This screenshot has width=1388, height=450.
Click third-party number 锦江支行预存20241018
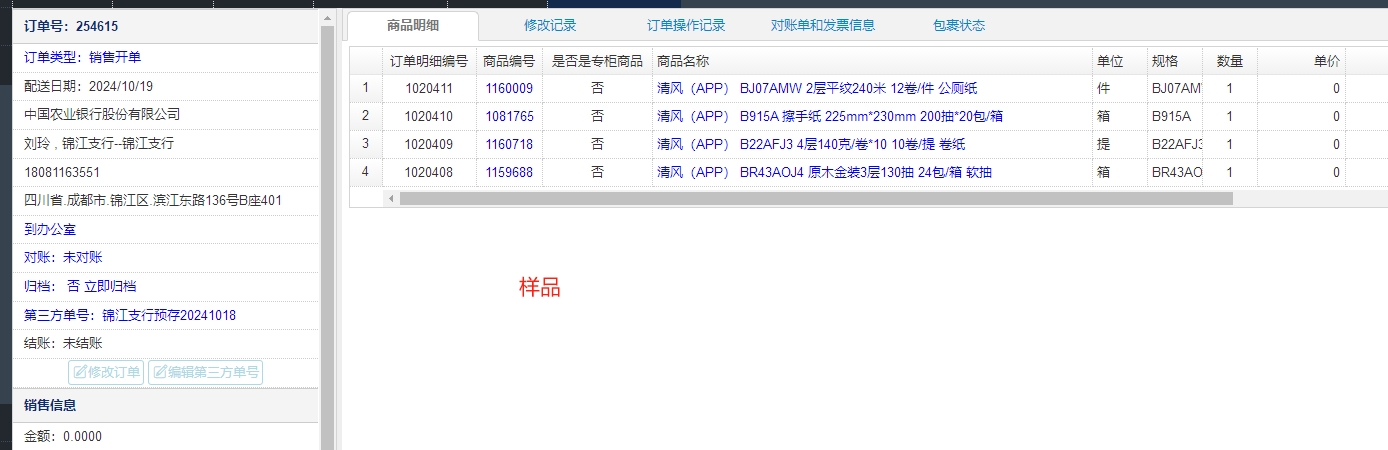tap(169, 315)
